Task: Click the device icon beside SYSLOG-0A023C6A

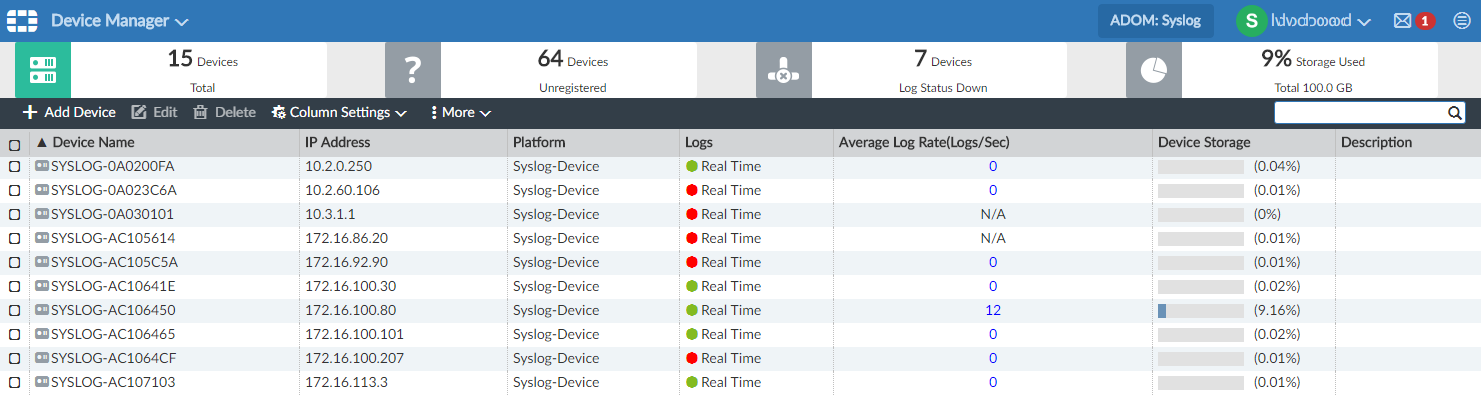Action: 42,190
